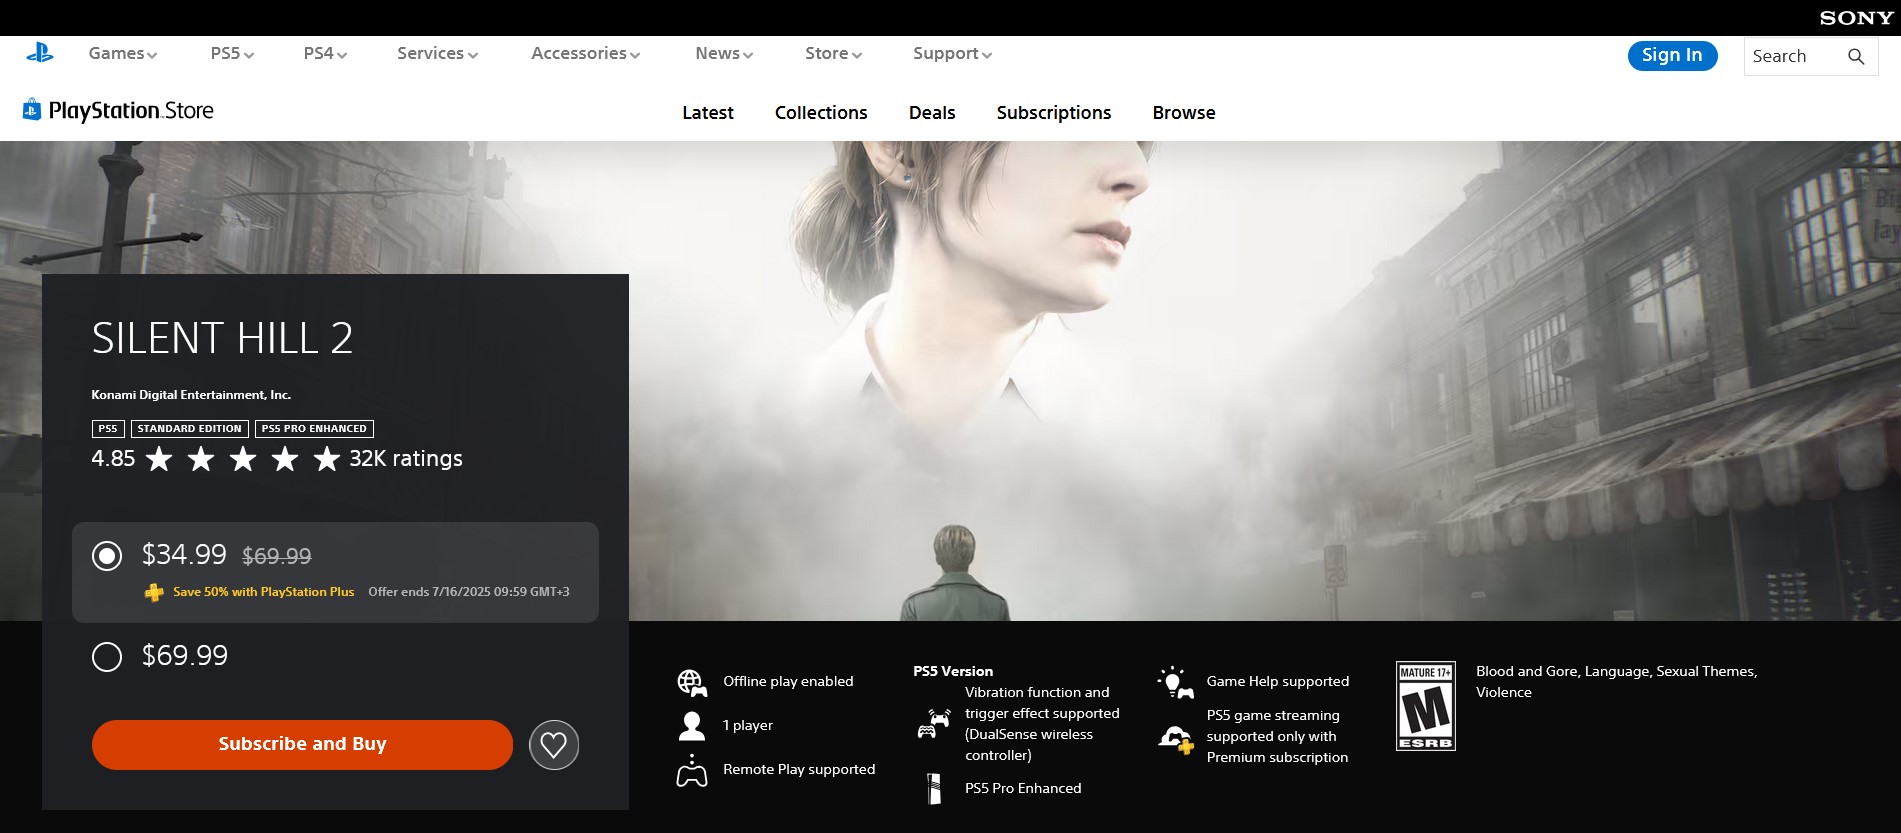Click Remote Play supported text
The image size is (1901, 833).
(x=799, y=770)
